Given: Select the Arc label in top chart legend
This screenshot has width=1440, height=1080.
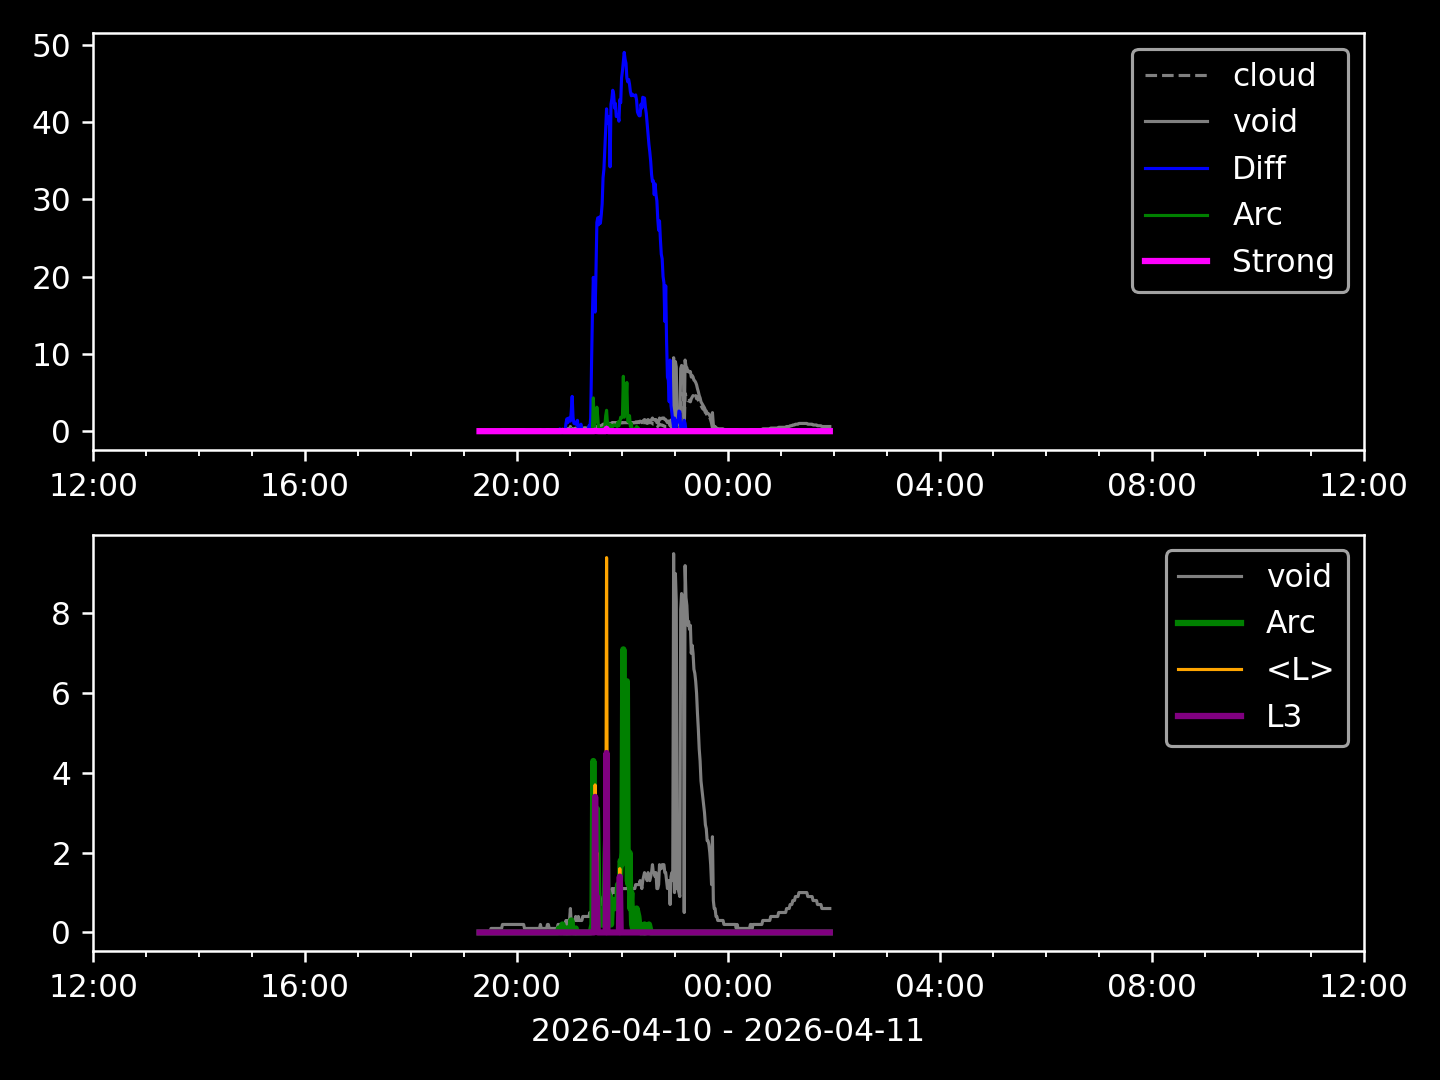Looking at the screenshot, I should click(1257, 214).
